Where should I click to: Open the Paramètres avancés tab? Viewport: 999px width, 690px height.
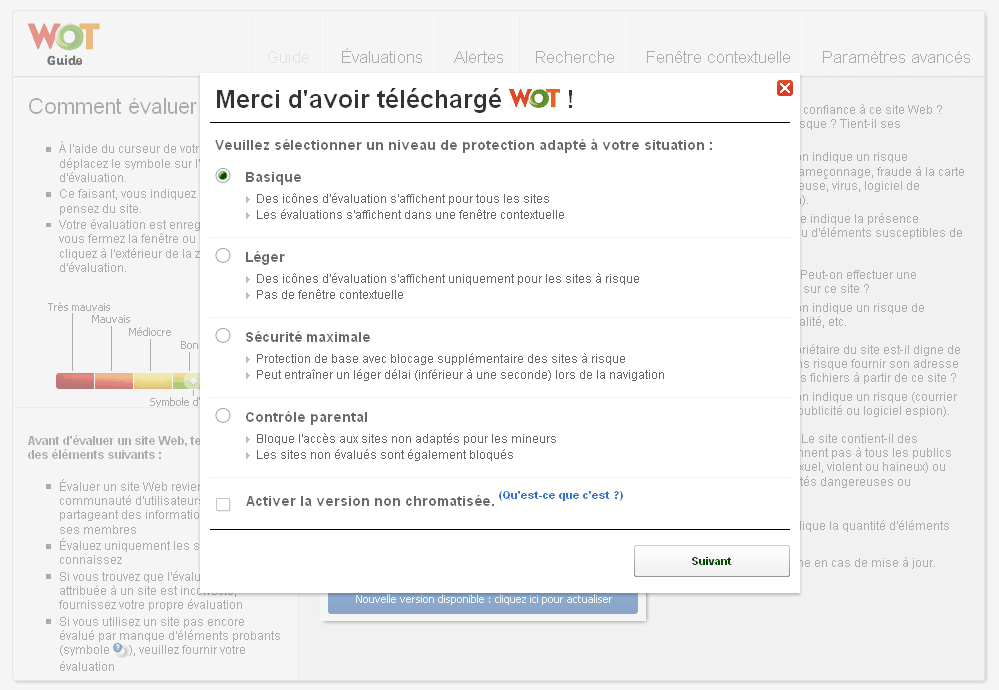896,57
